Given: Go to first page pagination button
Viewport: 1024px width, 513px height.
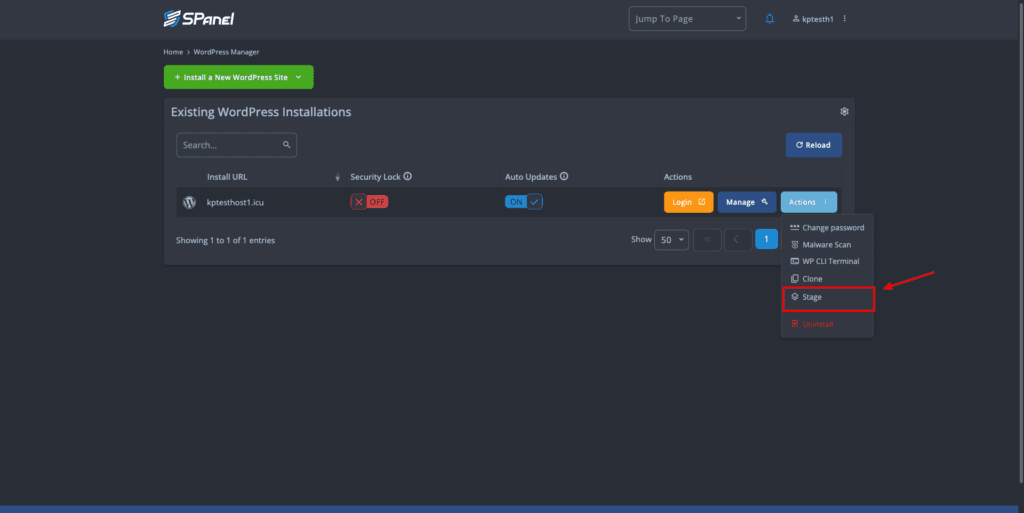Looking at the screenshot, I should pos(707,240).
